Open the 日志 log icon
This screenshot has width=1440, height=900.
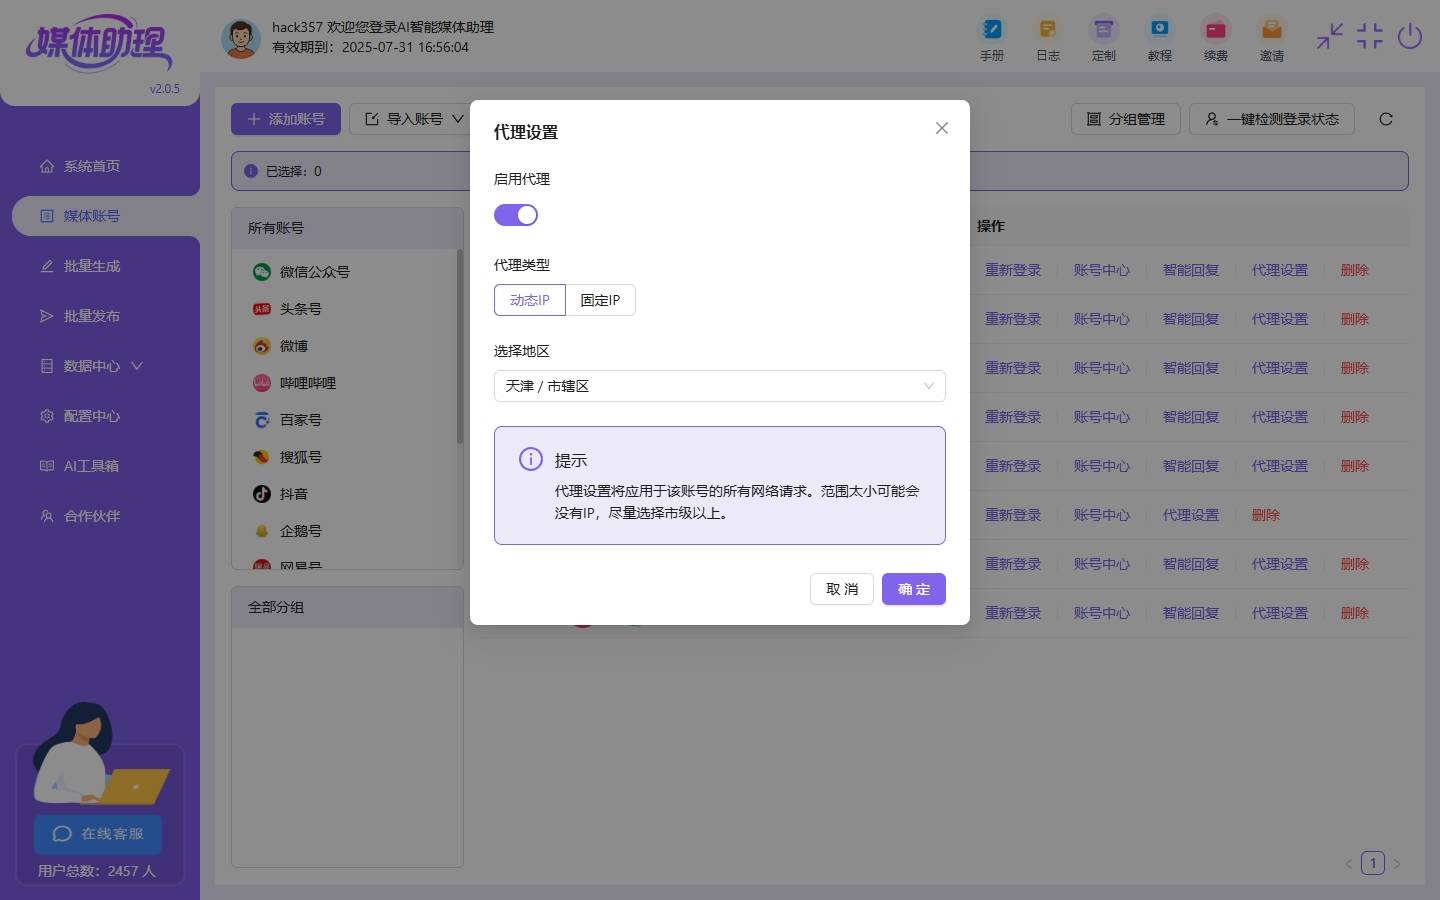point(1048,29)
